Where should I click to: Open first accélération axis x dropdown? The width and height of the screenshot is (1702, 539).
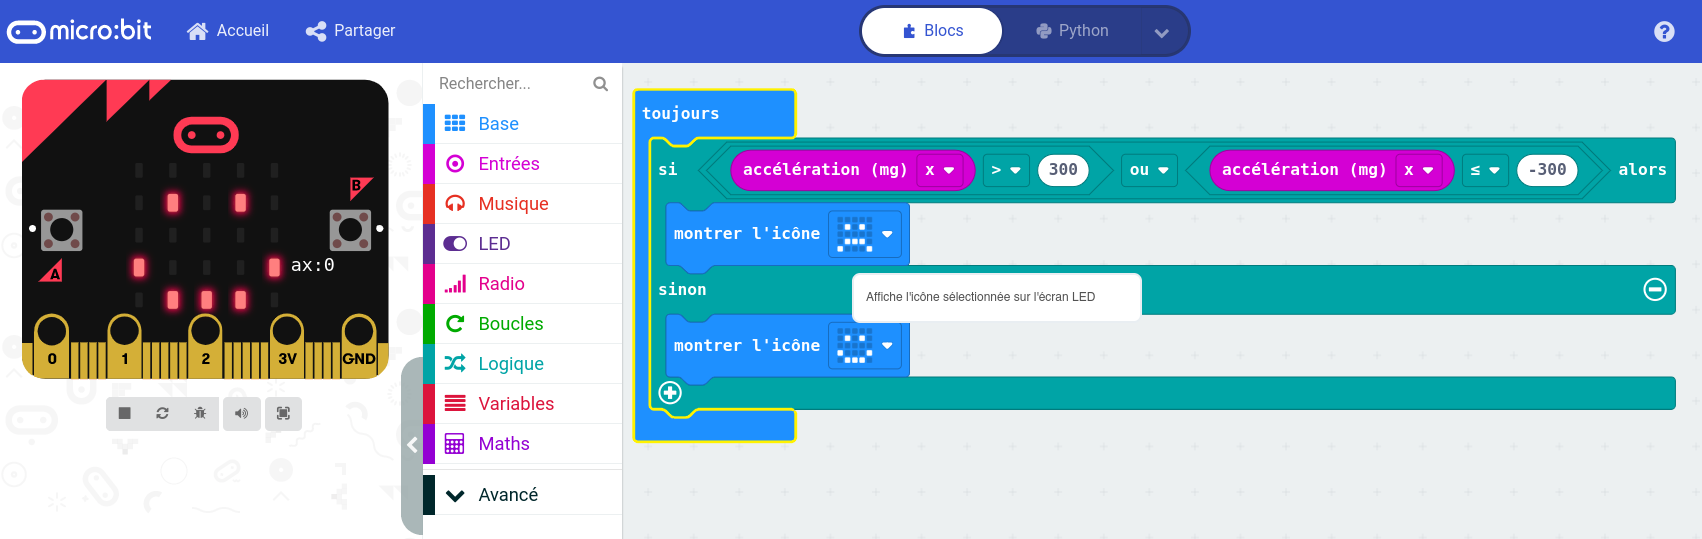pos(939,170)
